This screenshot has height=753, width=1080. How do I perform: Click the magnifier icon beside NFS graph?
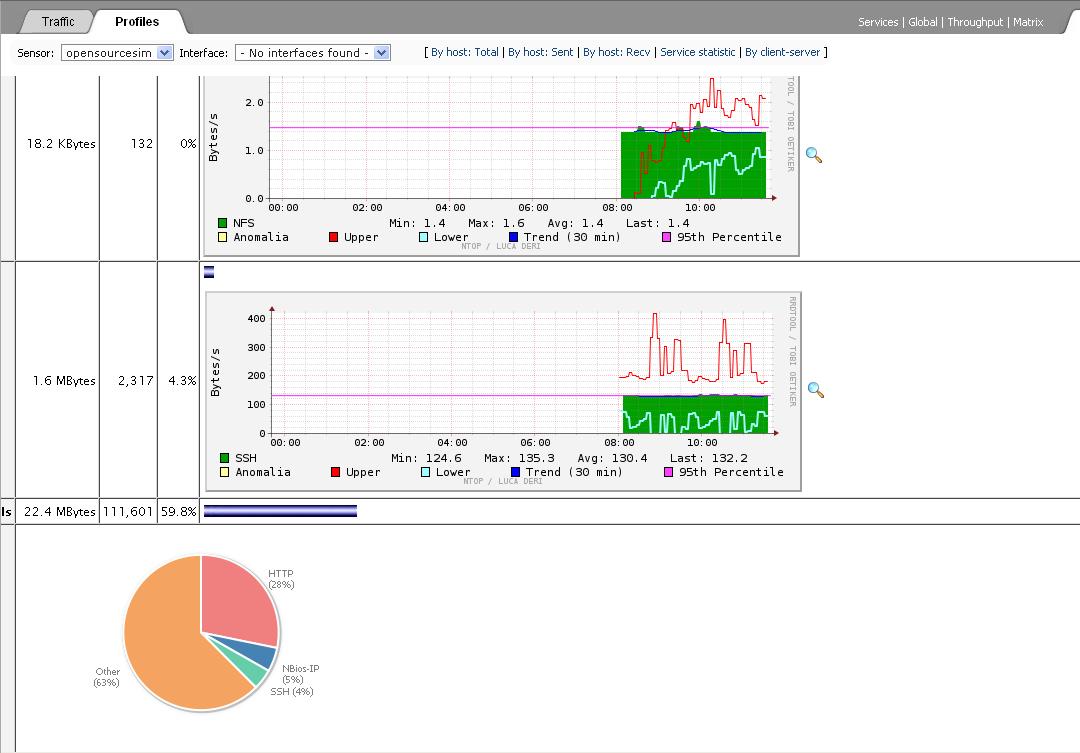814,155
